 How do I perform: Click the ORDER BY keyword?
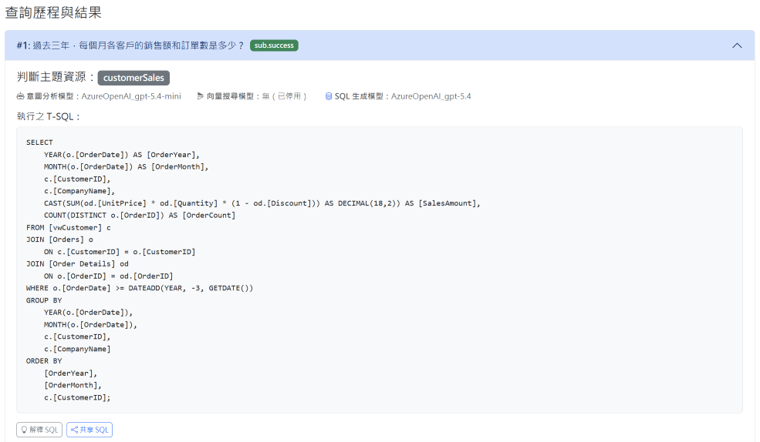point(44,361)
